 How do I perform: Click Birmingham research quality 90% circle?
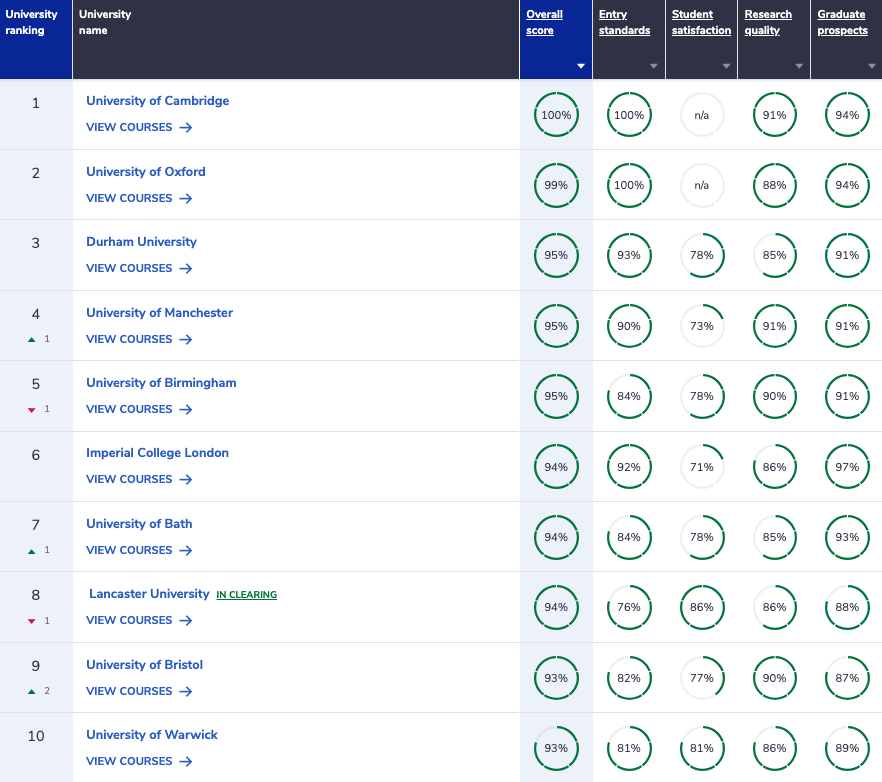(x=774, y=396)
